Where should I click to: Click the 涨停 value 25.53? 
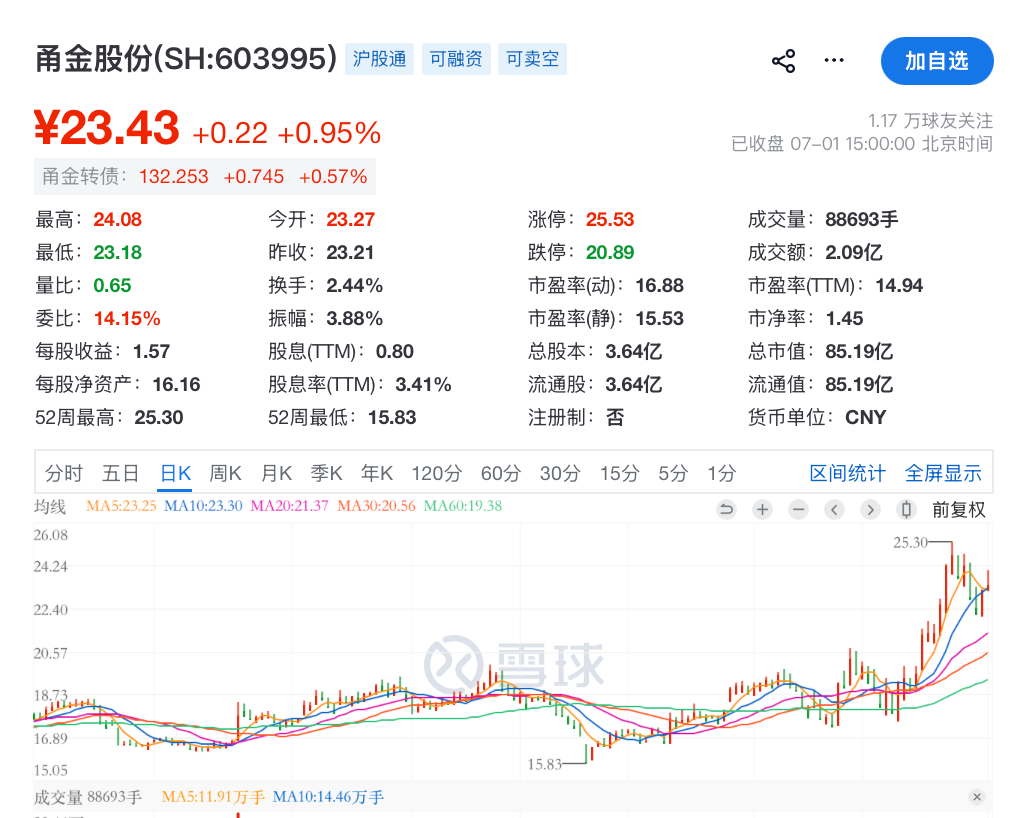[x=610, y=220]
